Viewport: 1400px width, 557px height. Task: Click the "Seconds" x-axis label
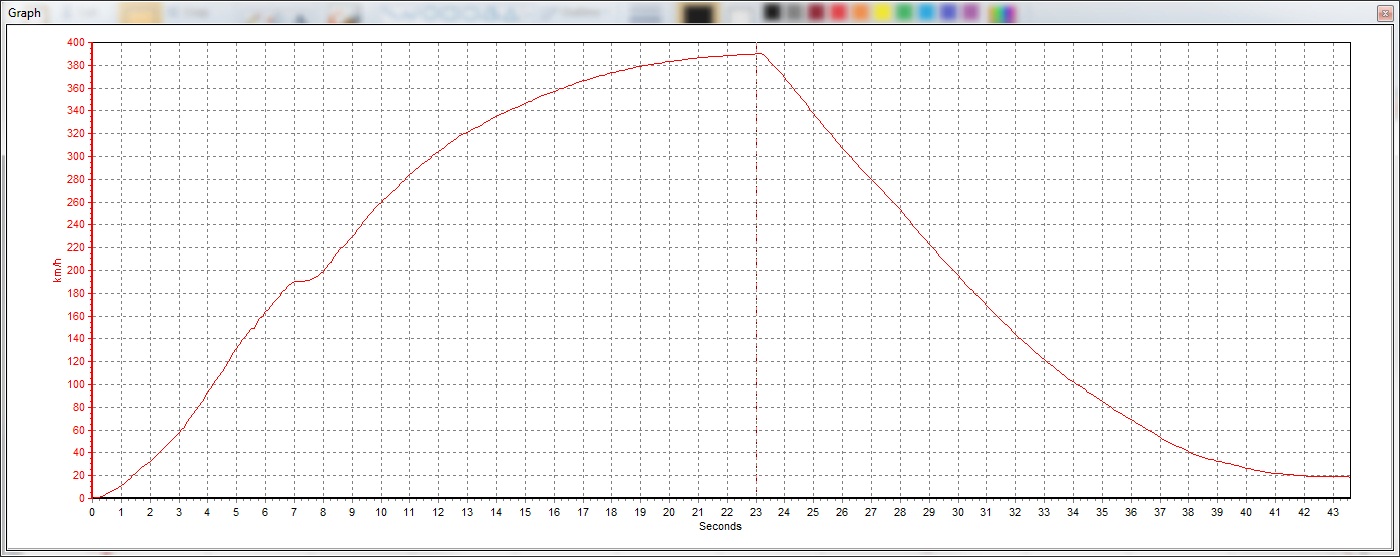click(x=720, y=526)
